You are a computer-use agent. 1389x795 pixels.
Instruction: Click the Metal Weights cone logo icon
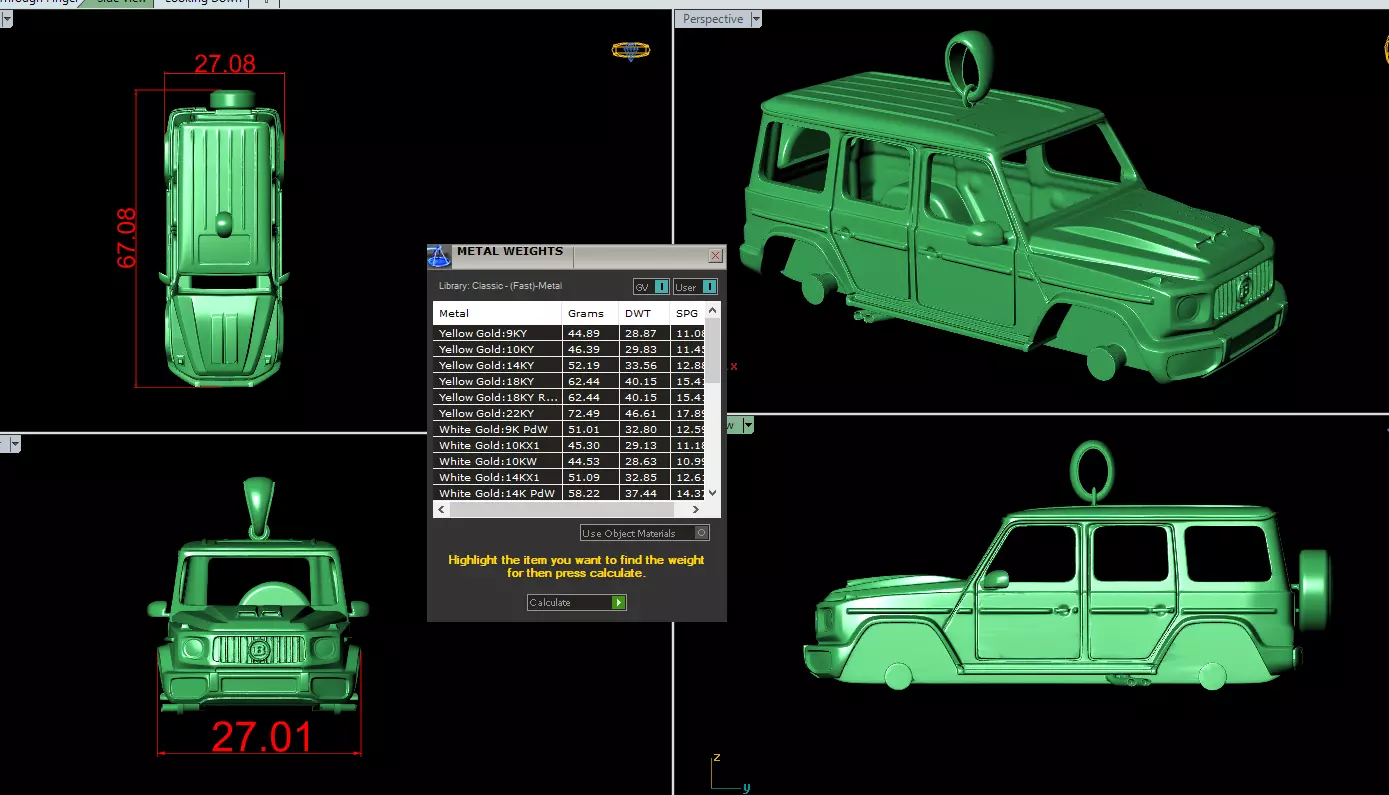(439, 256)
